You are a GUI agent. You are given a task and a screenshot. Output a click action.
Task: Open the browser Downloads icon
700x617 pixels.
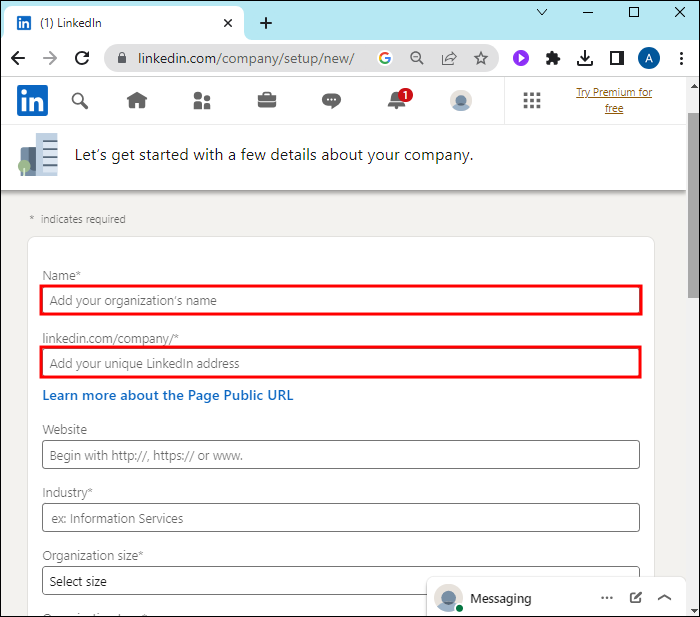coord(585,58)
